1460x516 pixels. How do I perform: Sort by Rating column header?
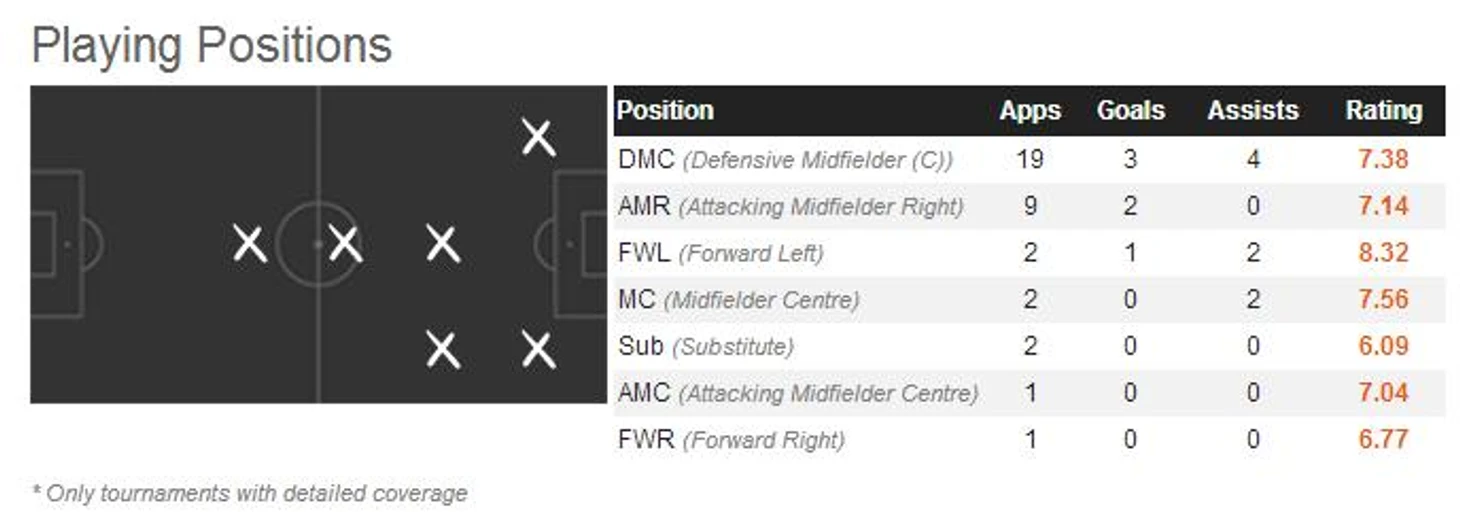(x=1384, y=110)
